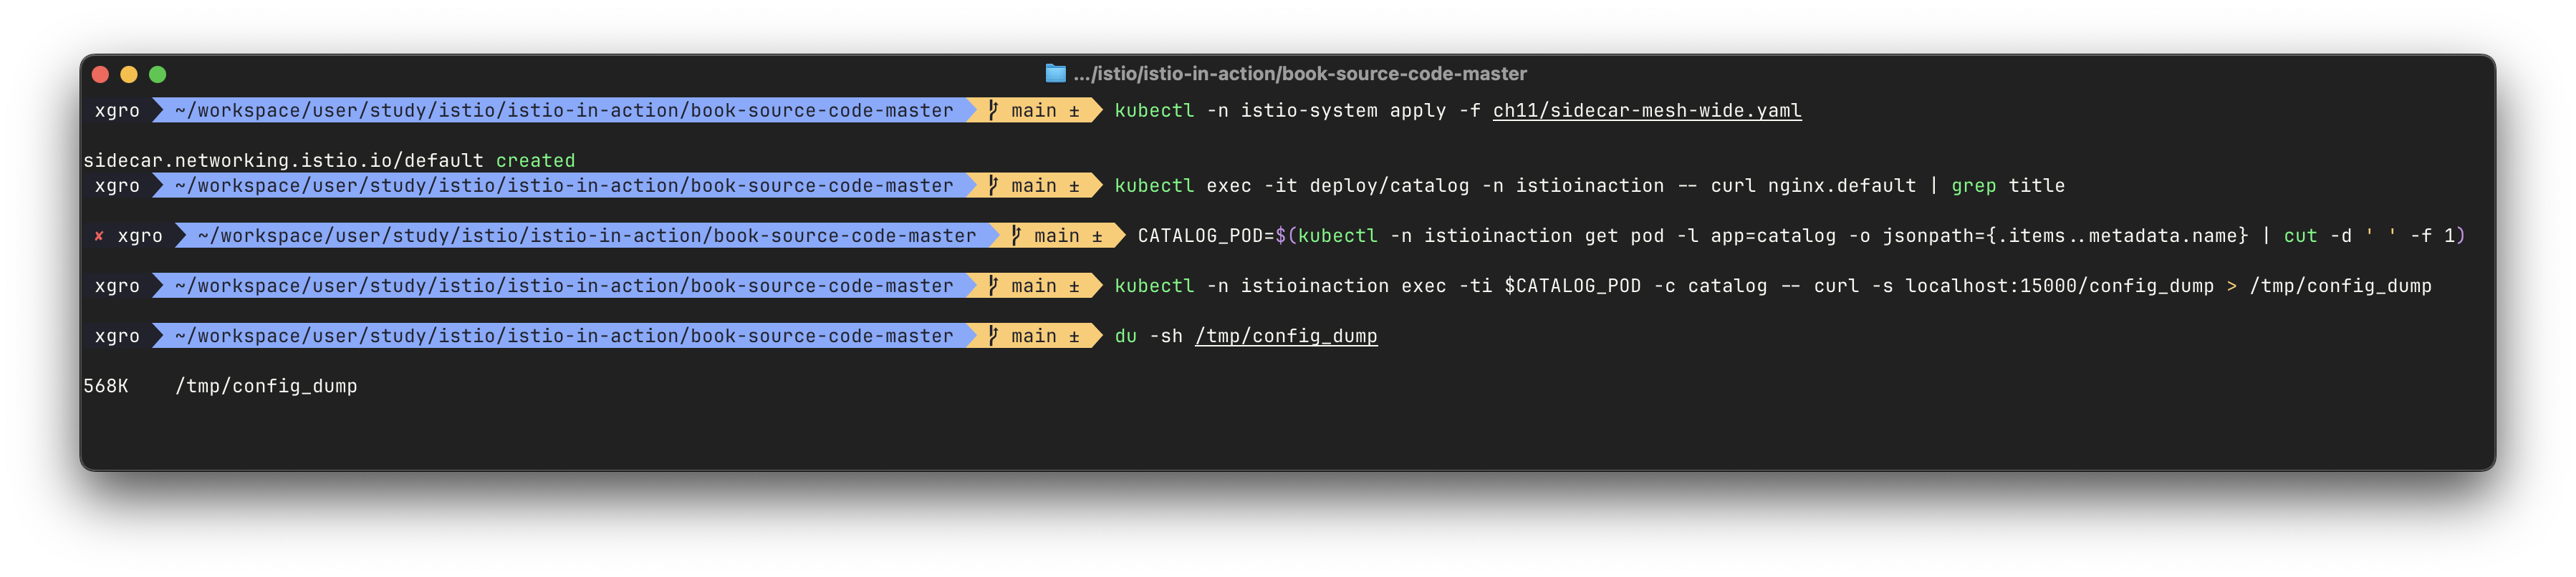Click 'sidecar.networking.istio.io/default' output text

click(283, 161)
